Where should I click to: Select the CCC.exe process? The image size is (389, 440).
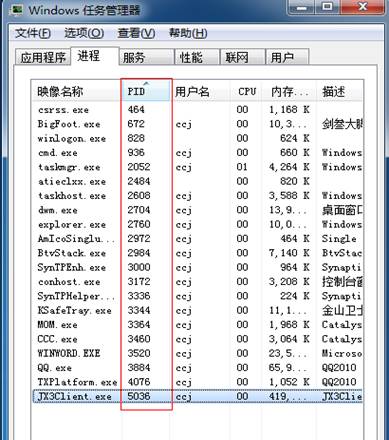pyautogui.click(x=197, y=339)
